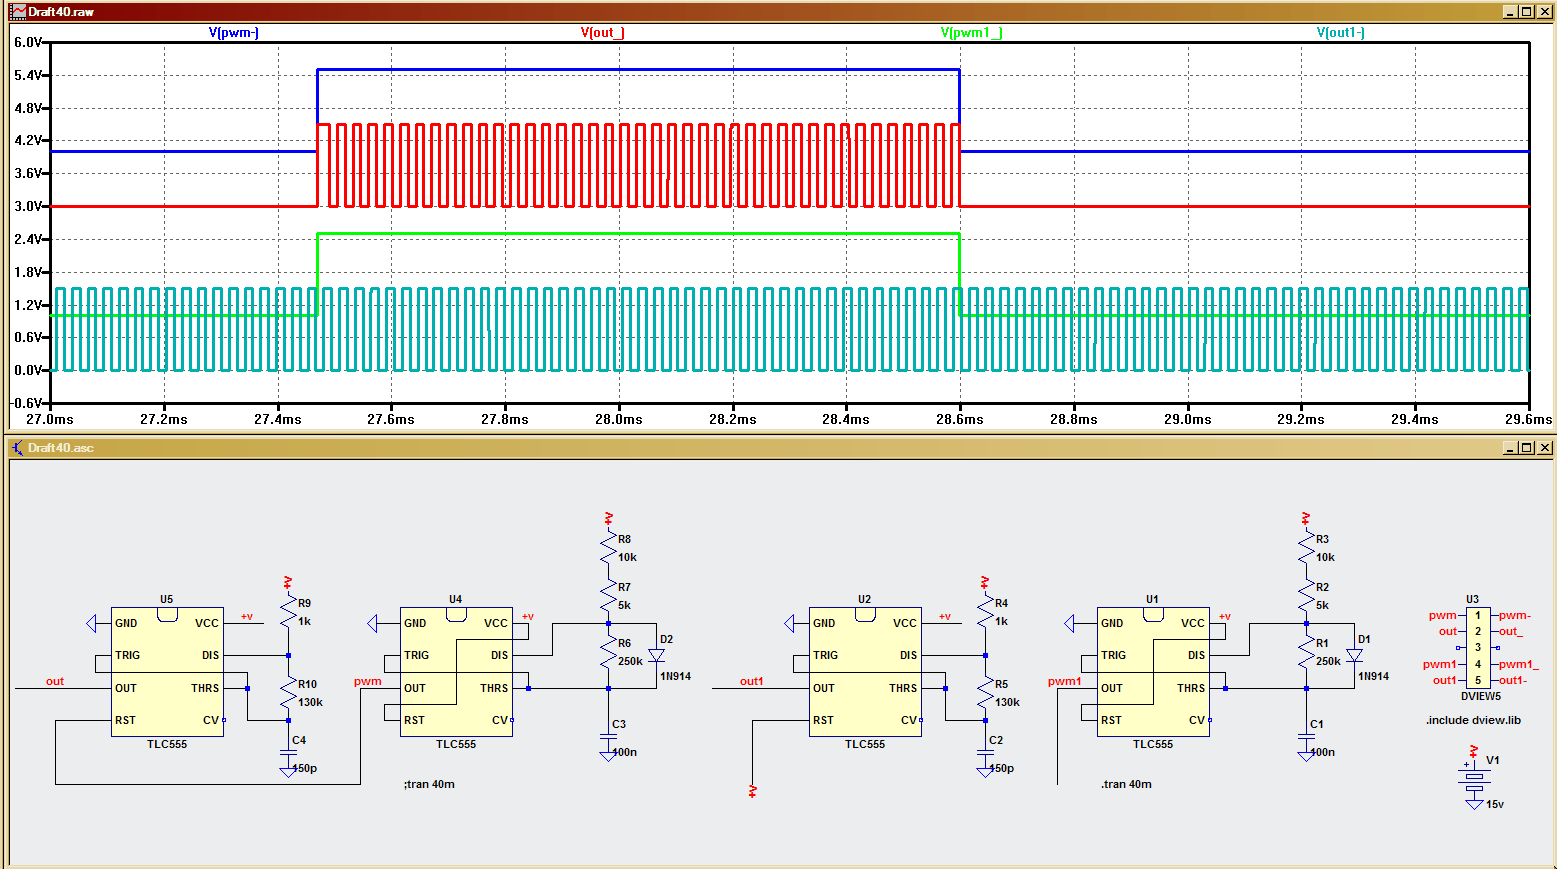This screenshot has height=869, width=1557.
Task: Click the 'pwm1' net label near U1
Action: pos(1064,681)
